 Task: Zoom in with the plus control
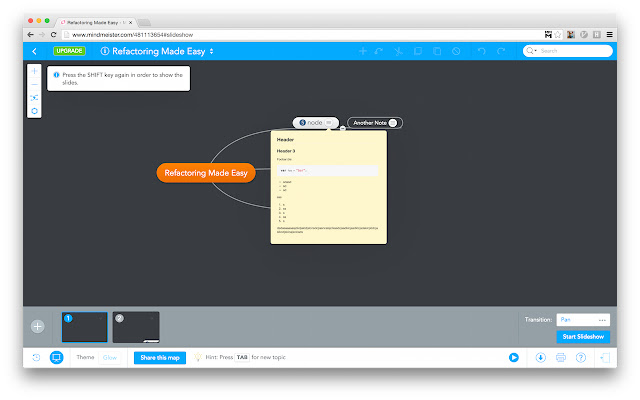pos(34,71)
